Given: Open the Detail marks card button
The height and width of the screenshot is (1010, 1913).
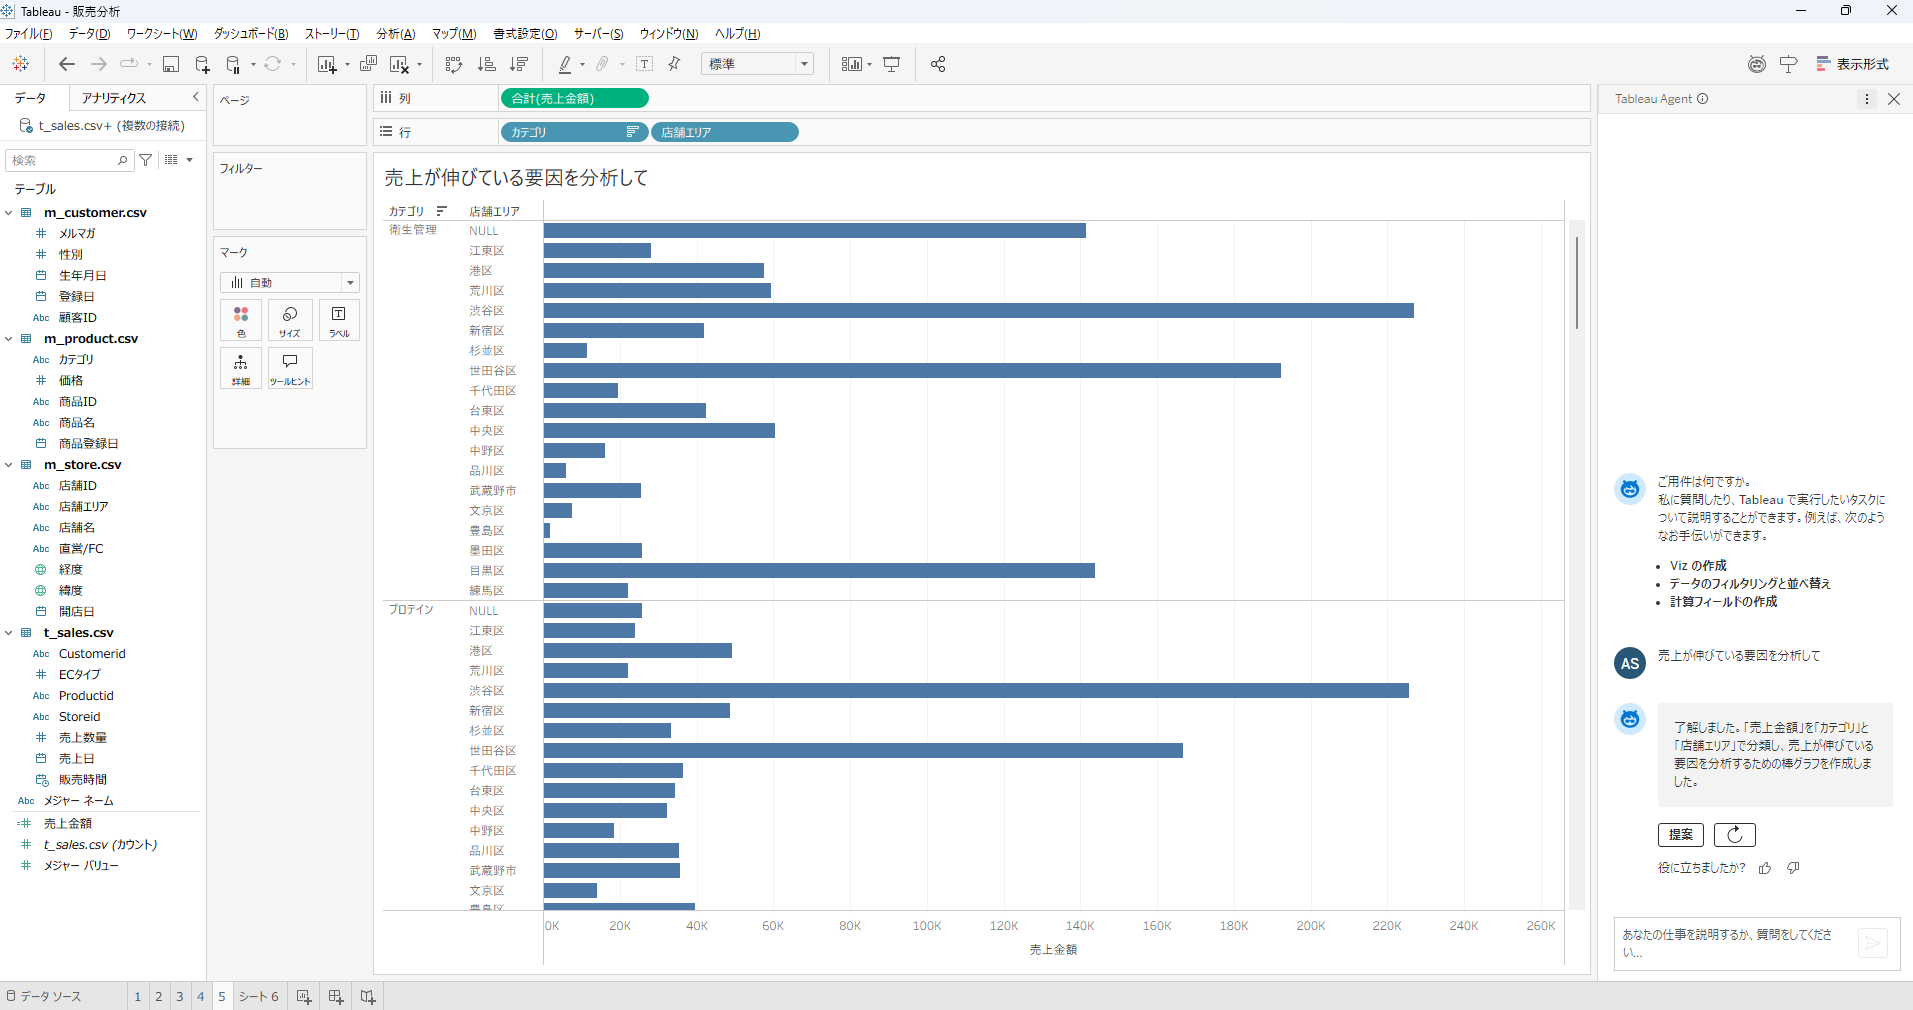Looking at the screenshot, I should [x=241, y=368].
